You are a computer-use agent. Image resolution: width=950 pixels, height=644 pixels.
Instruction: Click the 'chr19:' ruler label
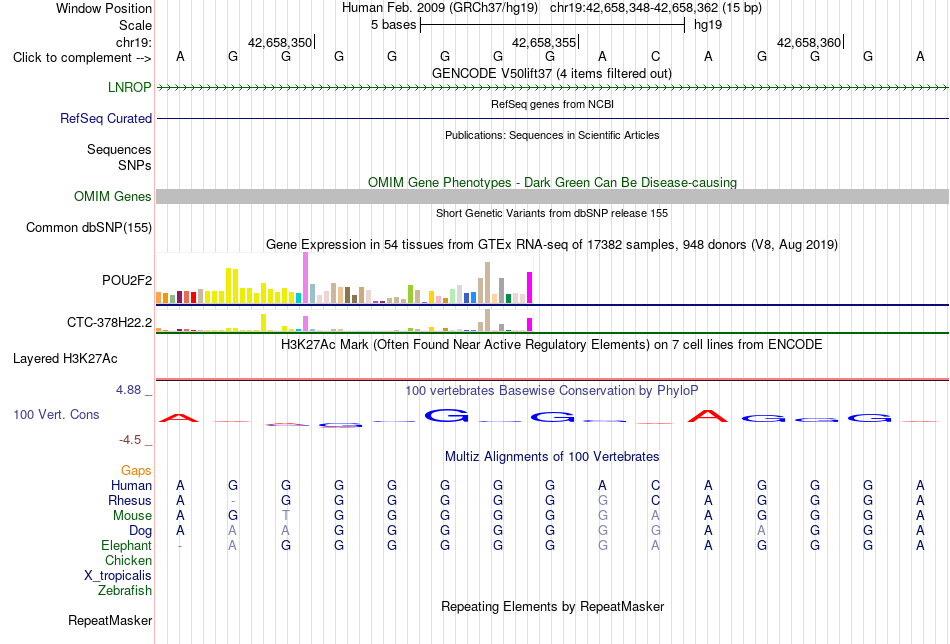tap(134, 42)
